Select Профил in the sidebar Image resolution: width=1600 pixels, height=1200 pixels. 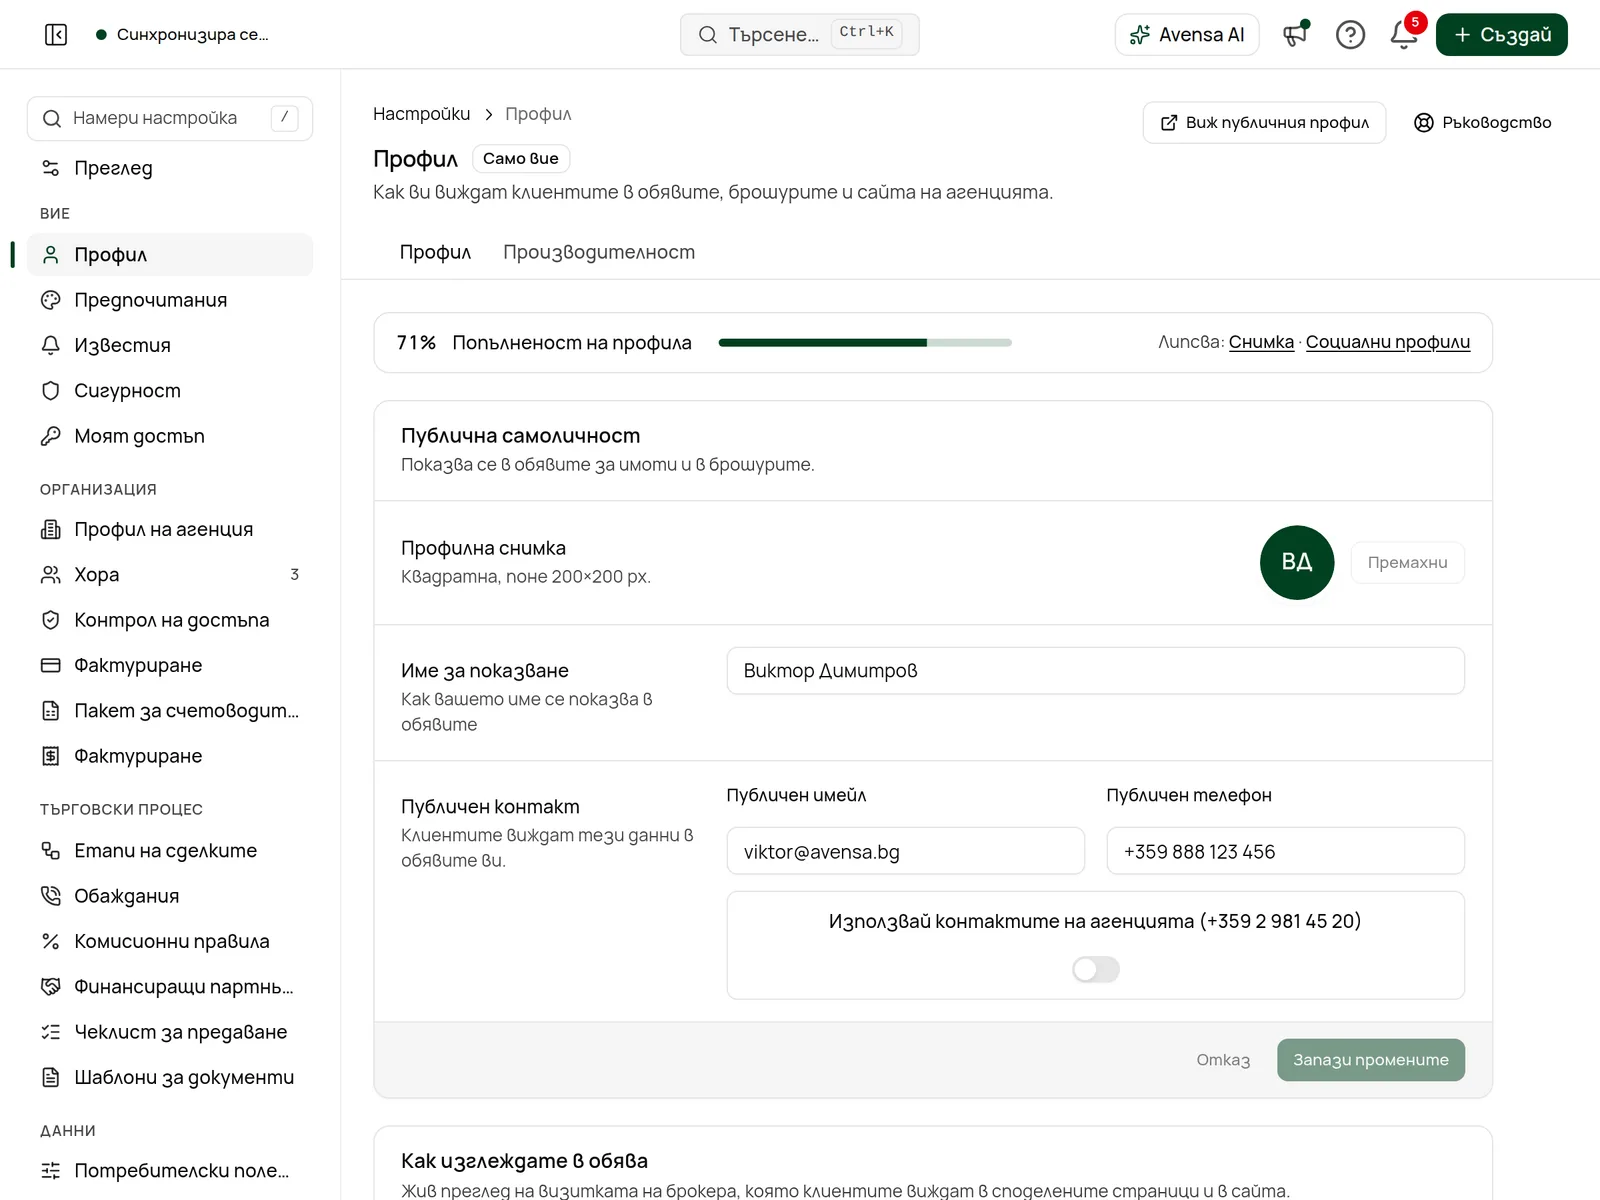click(170, 255)
